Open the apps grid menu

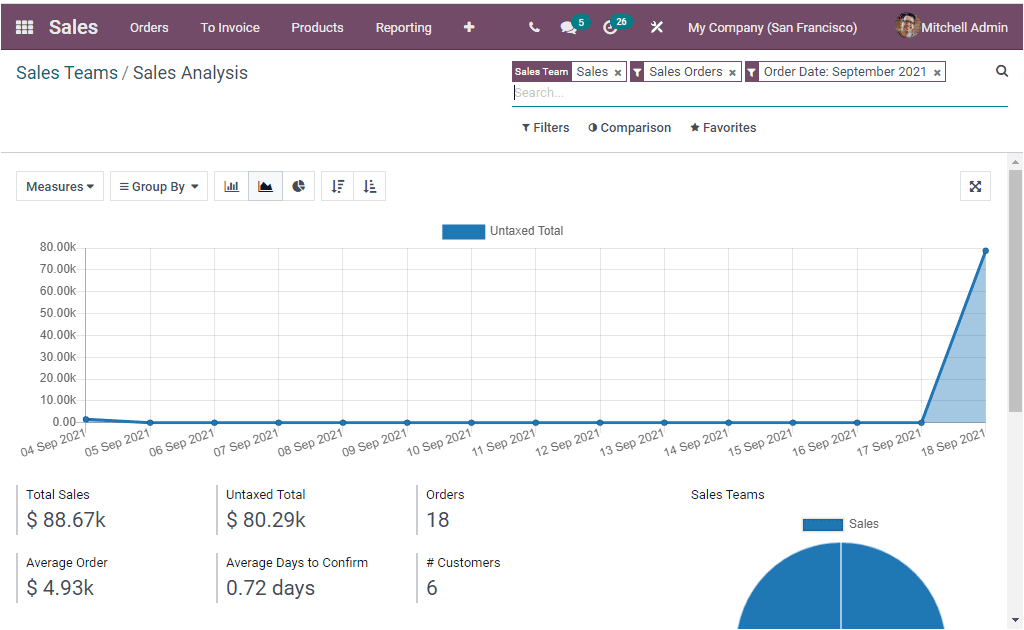[24, 27]
